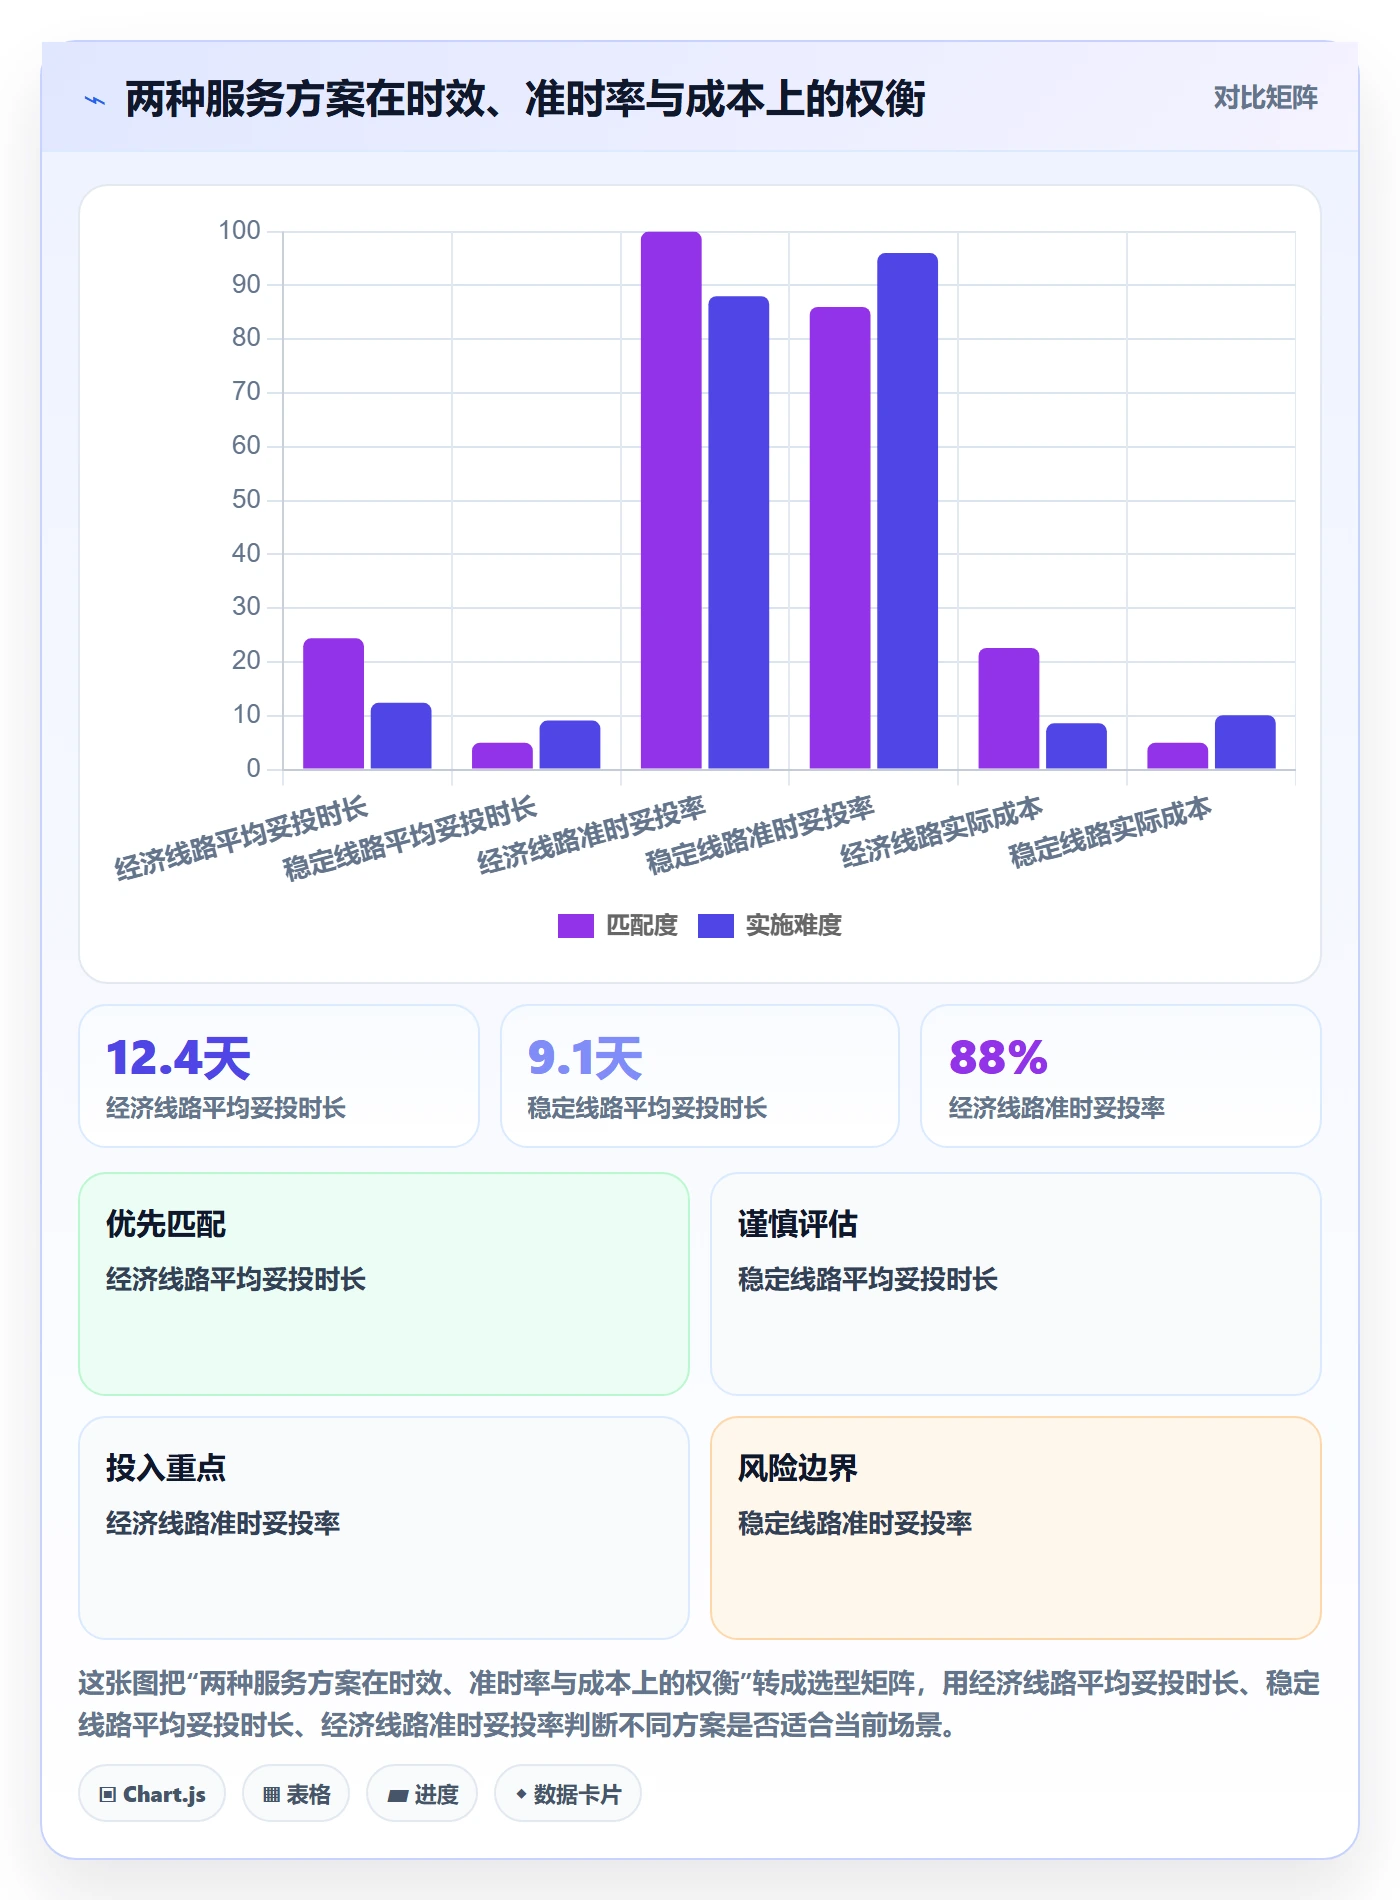This screenshot has height=1900, width=1400.
Task: Click the purple 匹配度 bar for 经济线路平均妥投时长
Action: coord(333,704)
